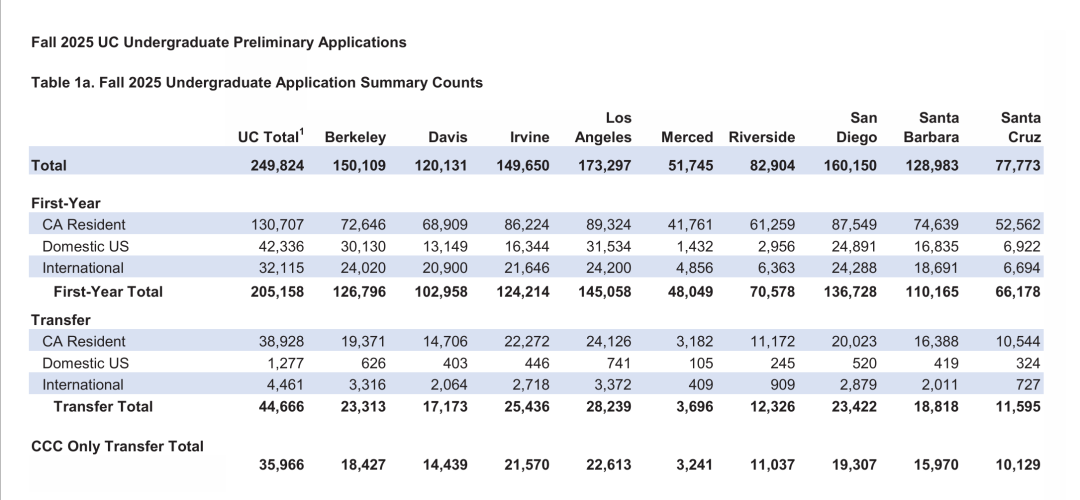The image size is (1080, 500).
Task: Select Santa Cruz total value 77,773
Action: [1018, 165]
